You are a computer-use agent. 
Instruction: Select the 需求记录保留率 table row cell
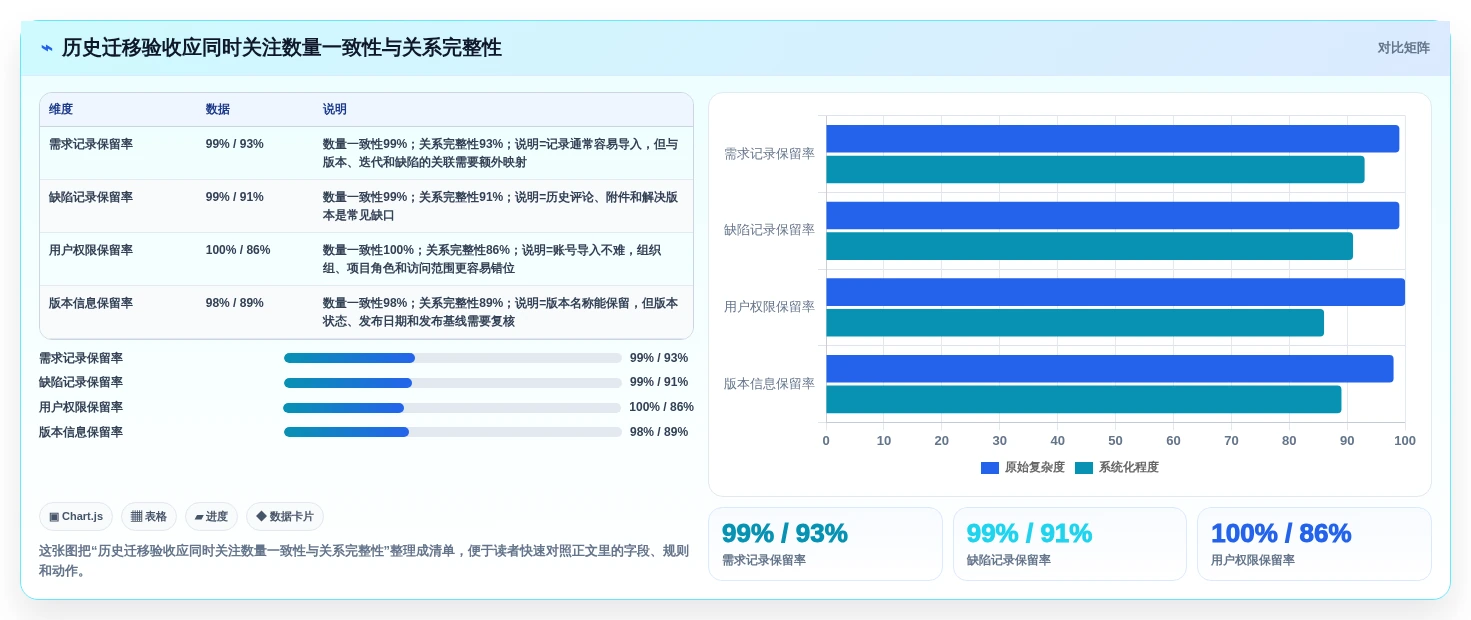[91, 144]
